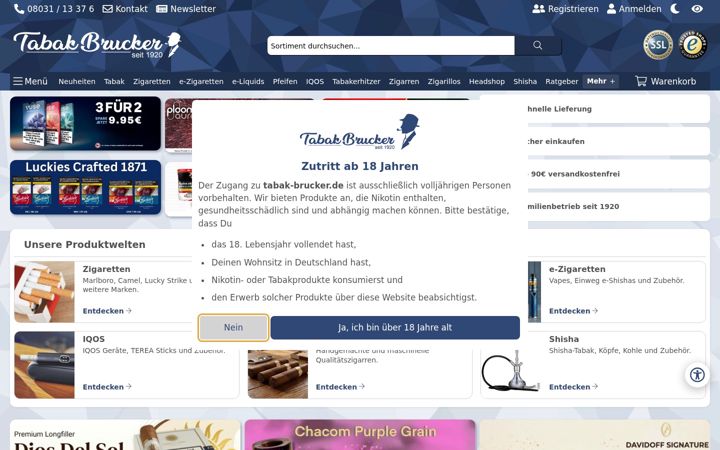The width and height of the screenshot is (720, 450).
Task: Select the Tabak navigation item
Action: pos(114,81)
